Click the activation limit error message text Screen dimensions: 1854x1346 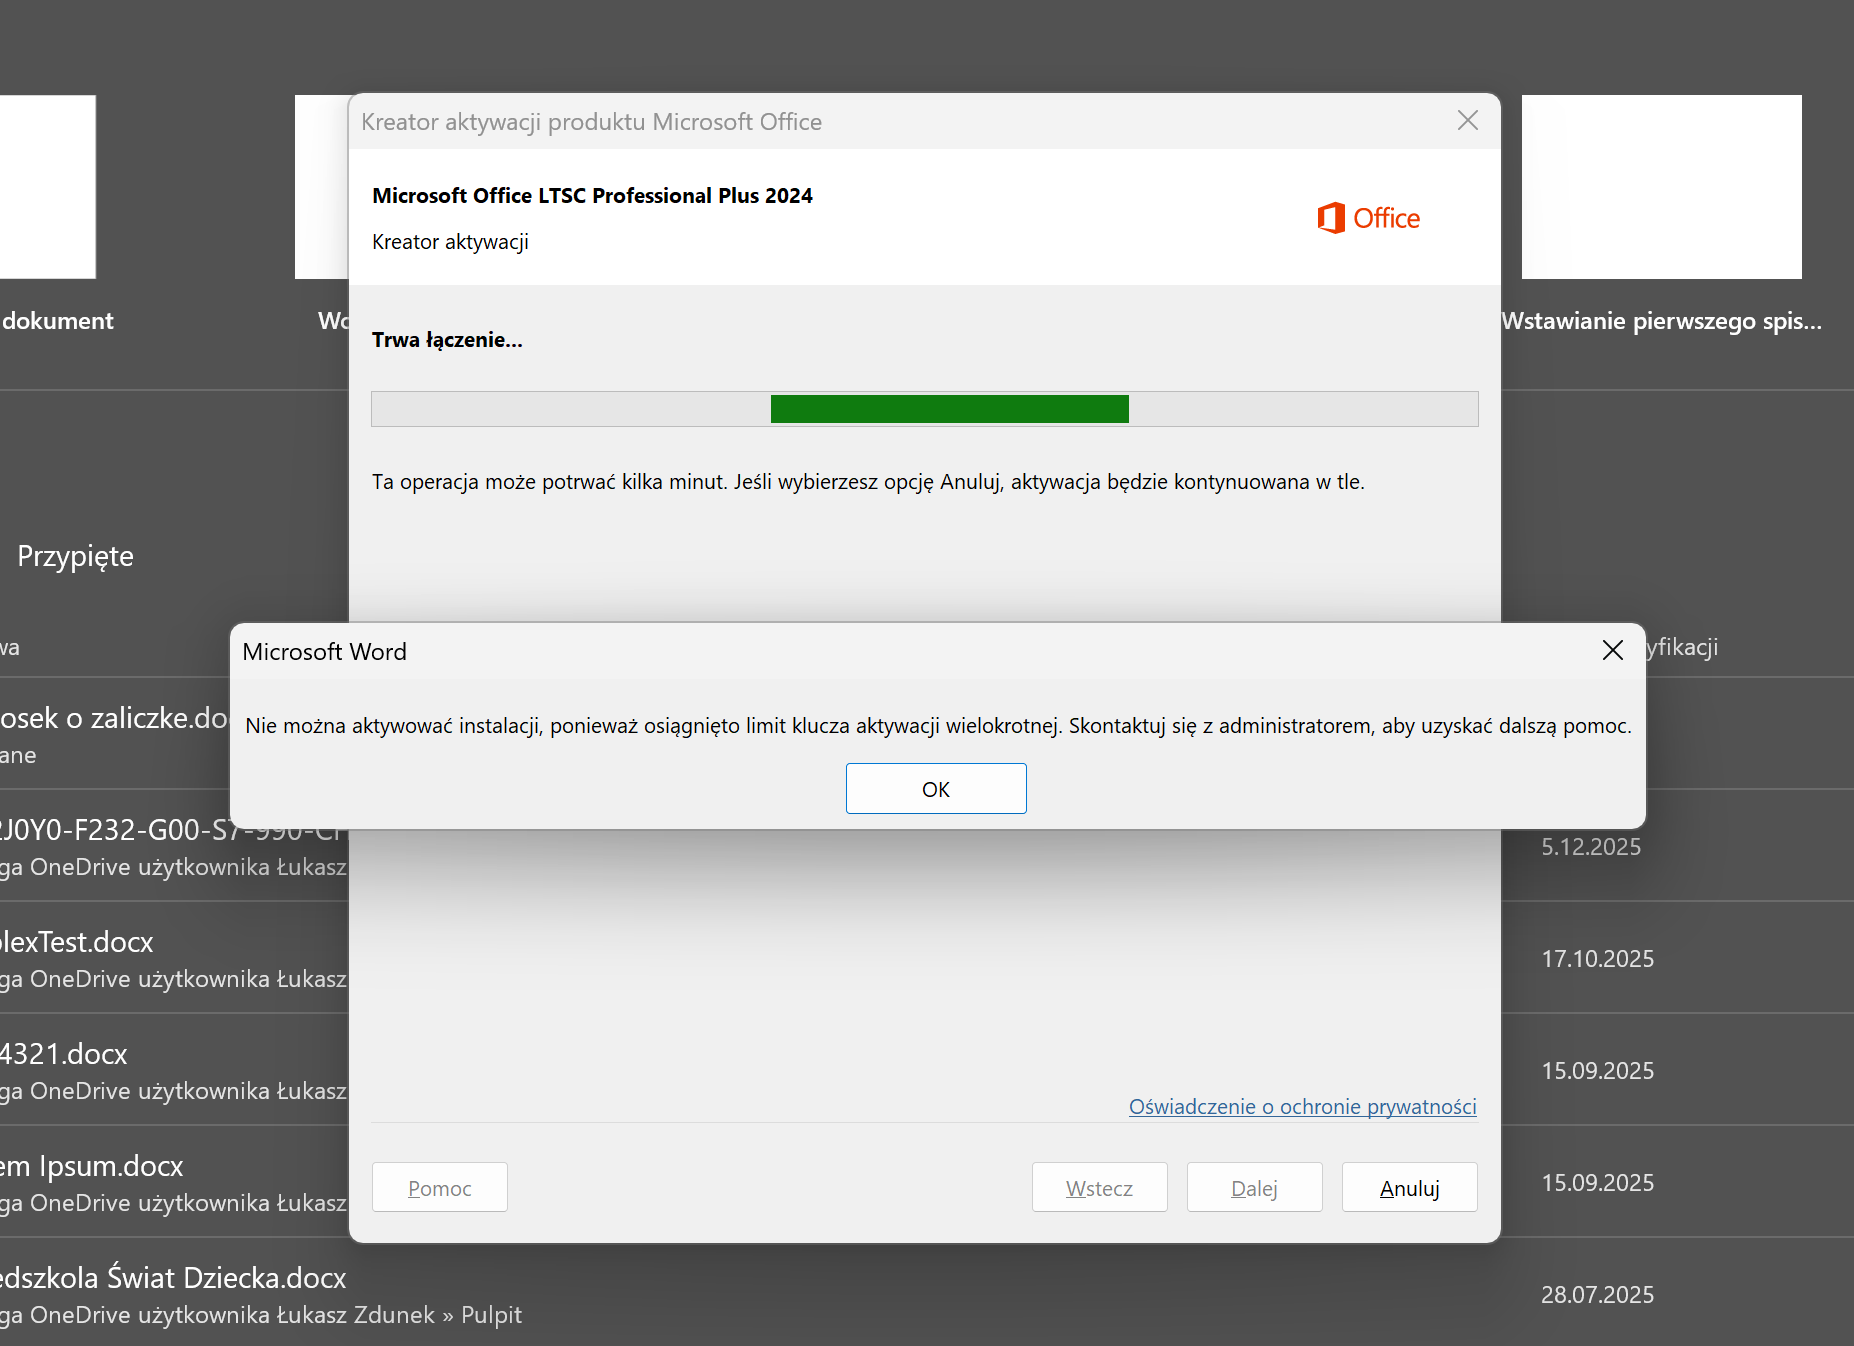coord(938,725)
